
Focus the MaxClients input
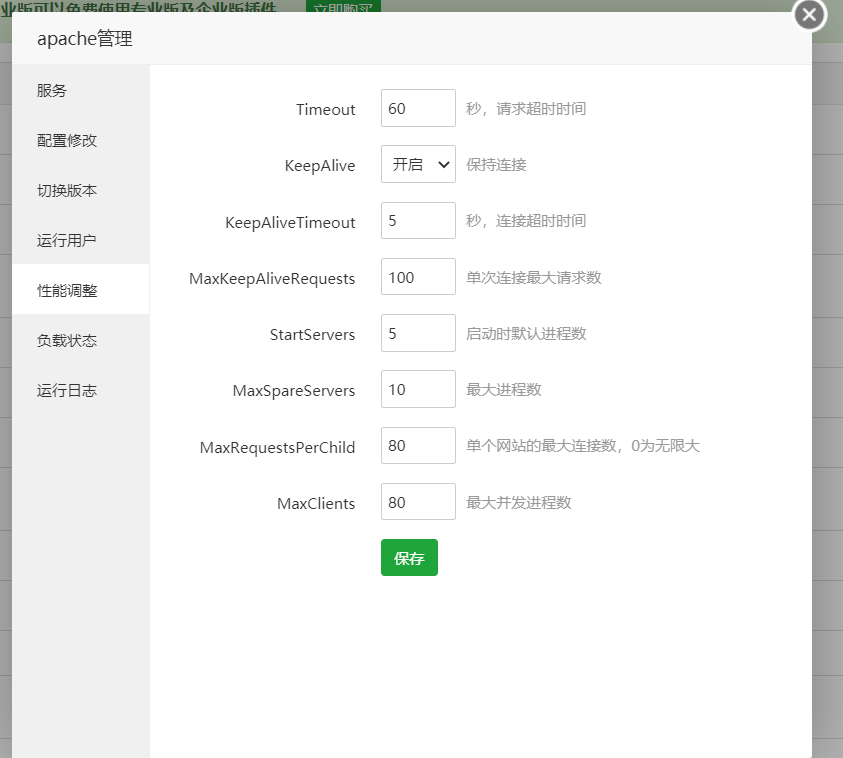click(418, 502)
